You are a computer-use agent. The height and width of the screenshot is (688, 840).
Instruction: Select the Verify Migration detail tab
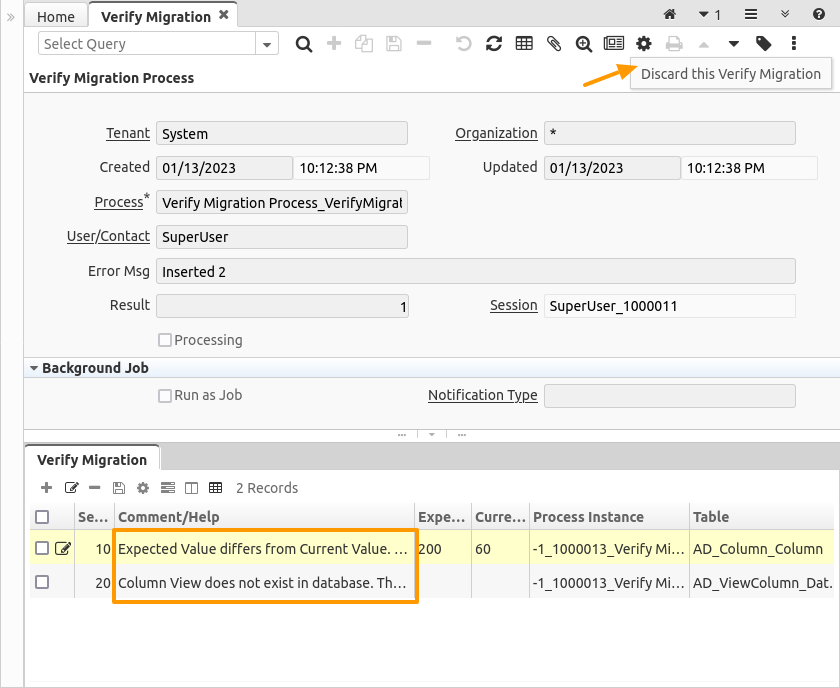click(92, 460)
